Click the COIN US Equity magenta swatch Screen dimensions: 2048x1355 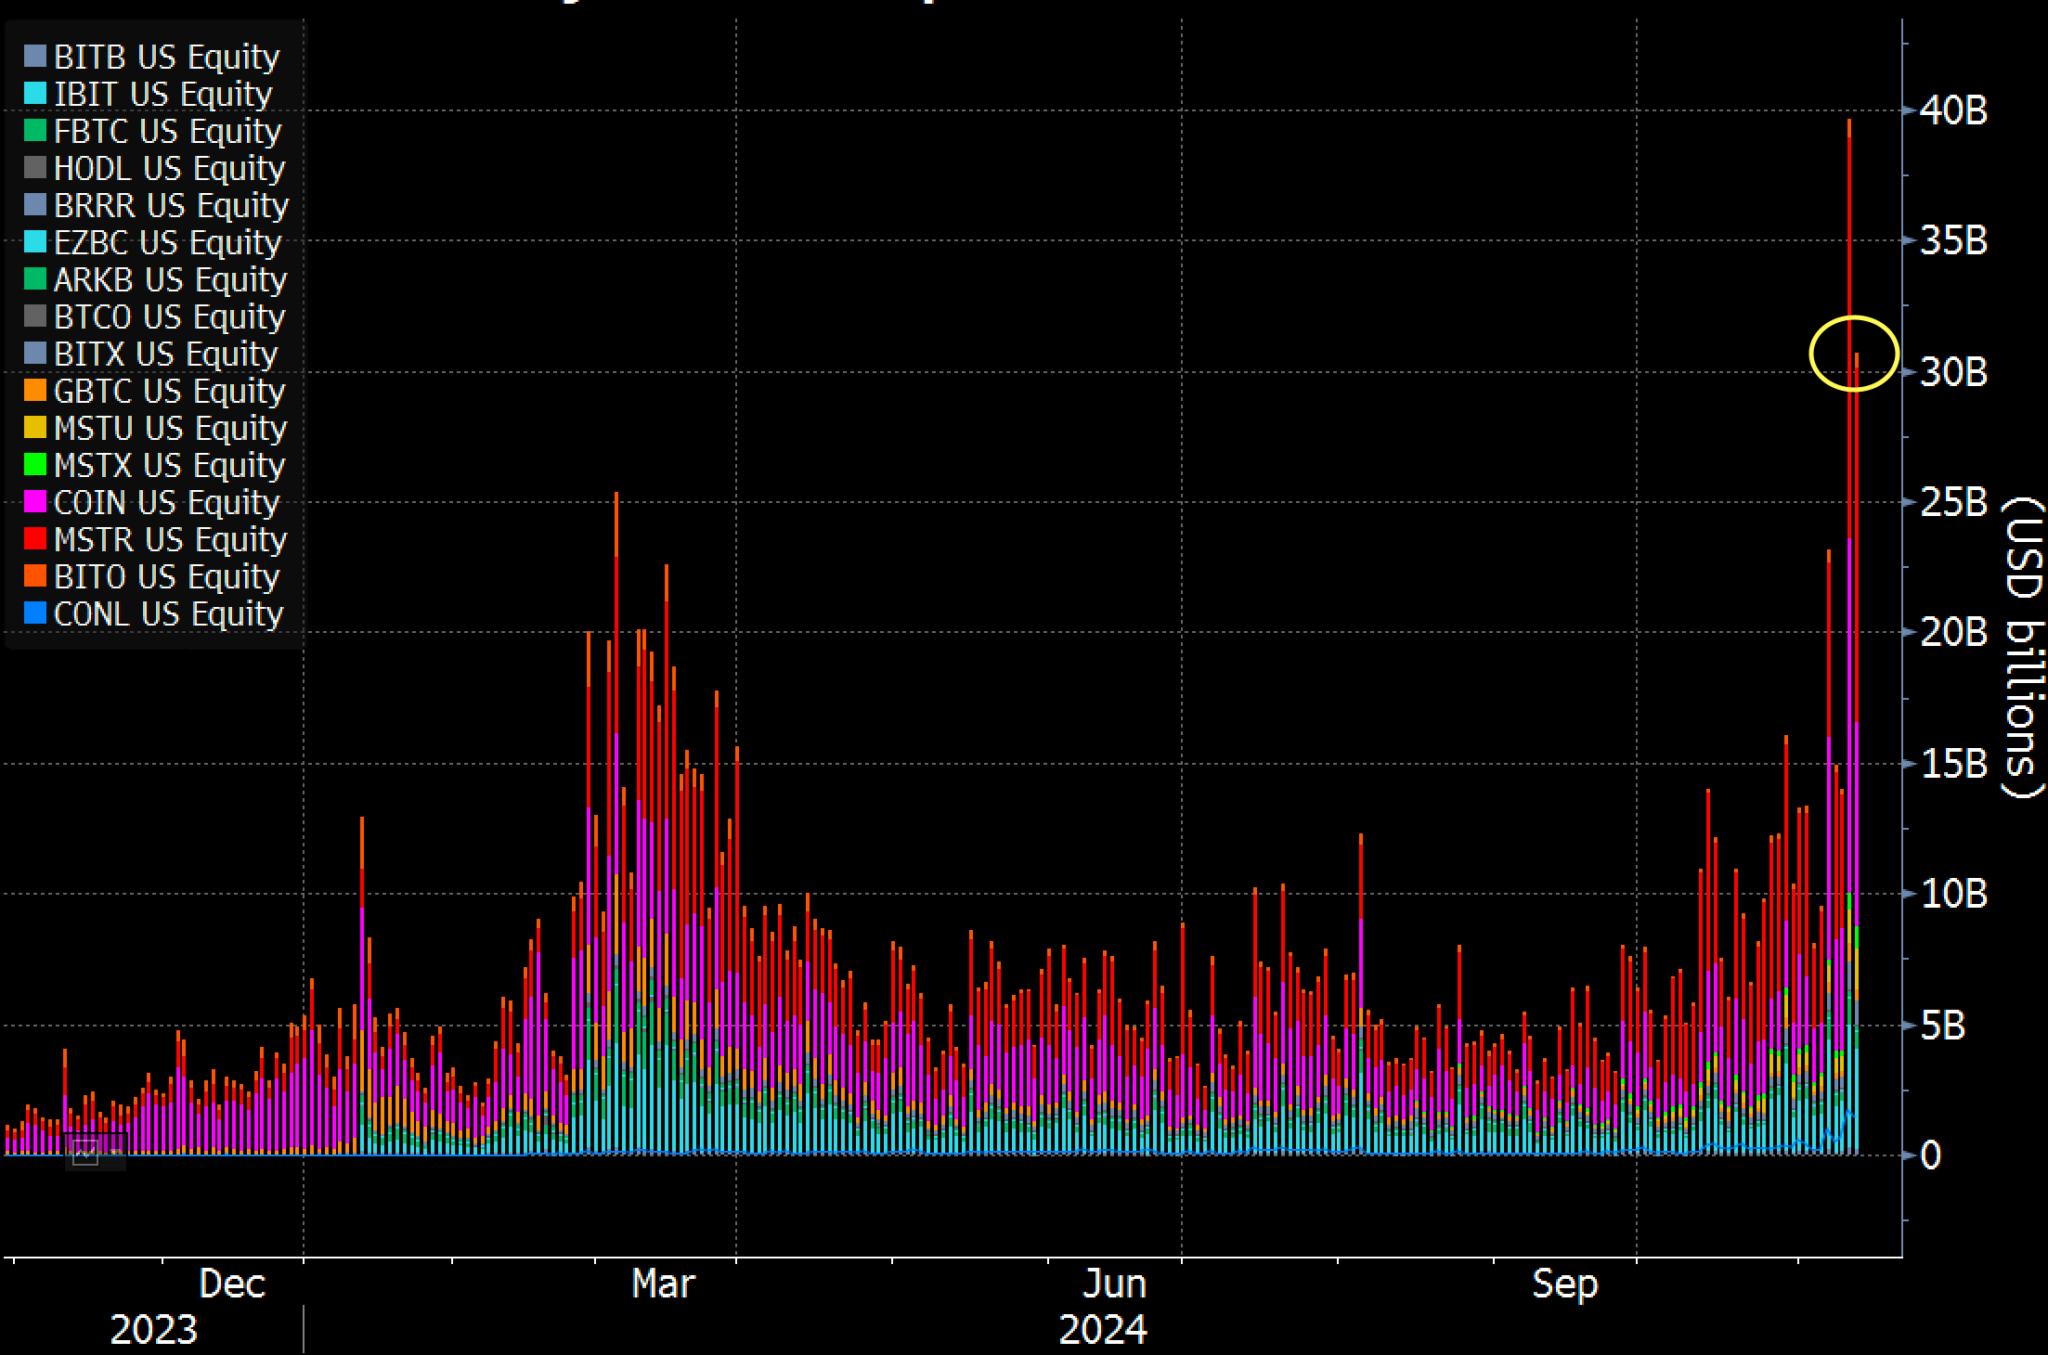click(35, 501)
